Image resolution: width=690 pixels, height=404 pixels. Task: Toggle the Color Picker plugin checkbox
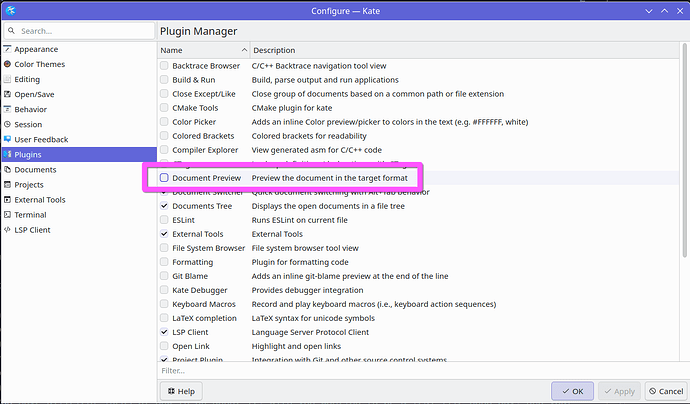pyautogui.click(x=164, y=121)
